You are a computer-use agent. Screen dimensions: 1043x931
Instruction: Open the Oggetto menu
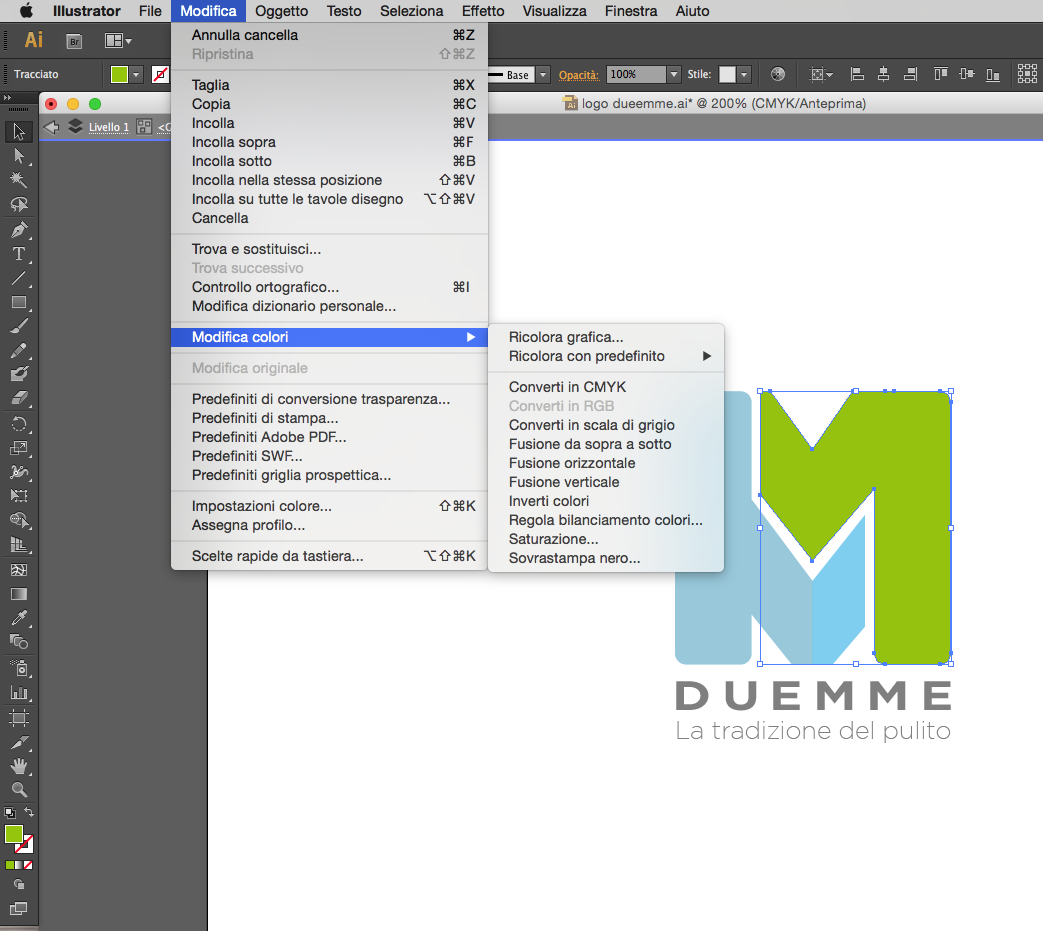[281, 11]
